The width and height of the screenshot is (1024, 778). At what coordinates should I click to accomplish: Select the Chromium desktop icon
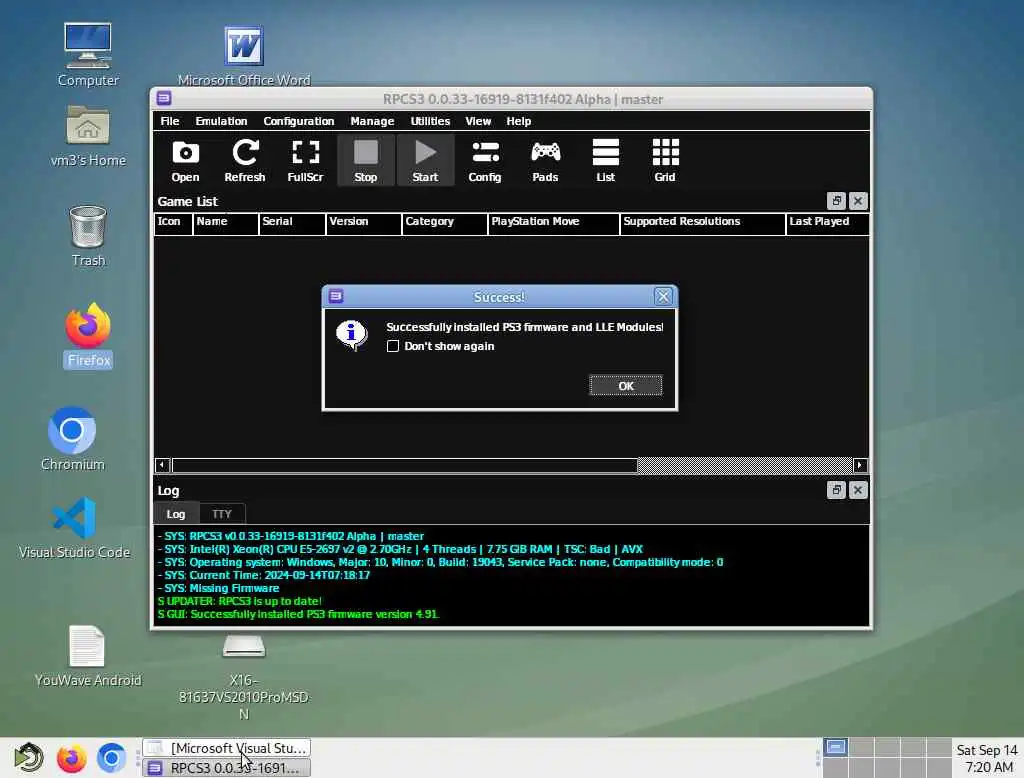[x=72, y=439]
